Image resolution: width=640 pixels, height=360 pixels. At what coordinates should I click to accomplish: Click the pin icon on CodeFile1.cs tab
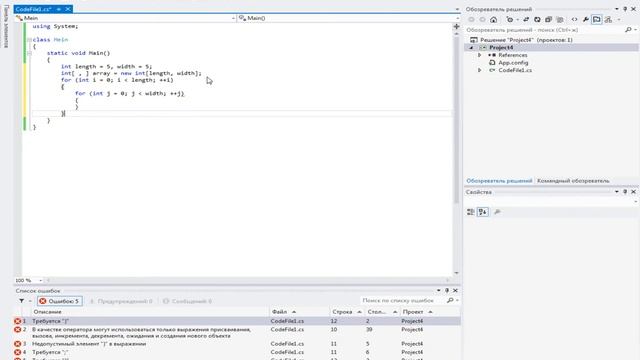point(59,9)
